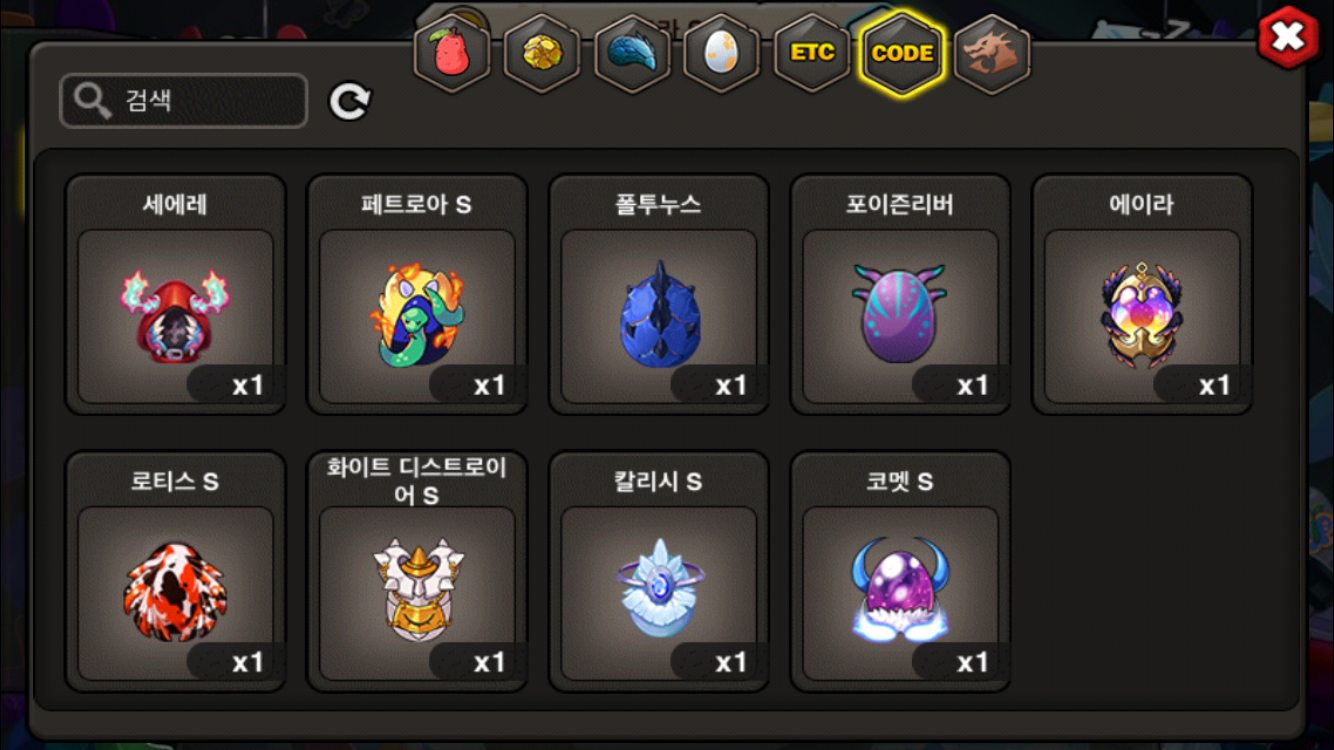Click the refresh arrow next to search
The width and height of the screenshot is (1334, 750).
[350, 101]
